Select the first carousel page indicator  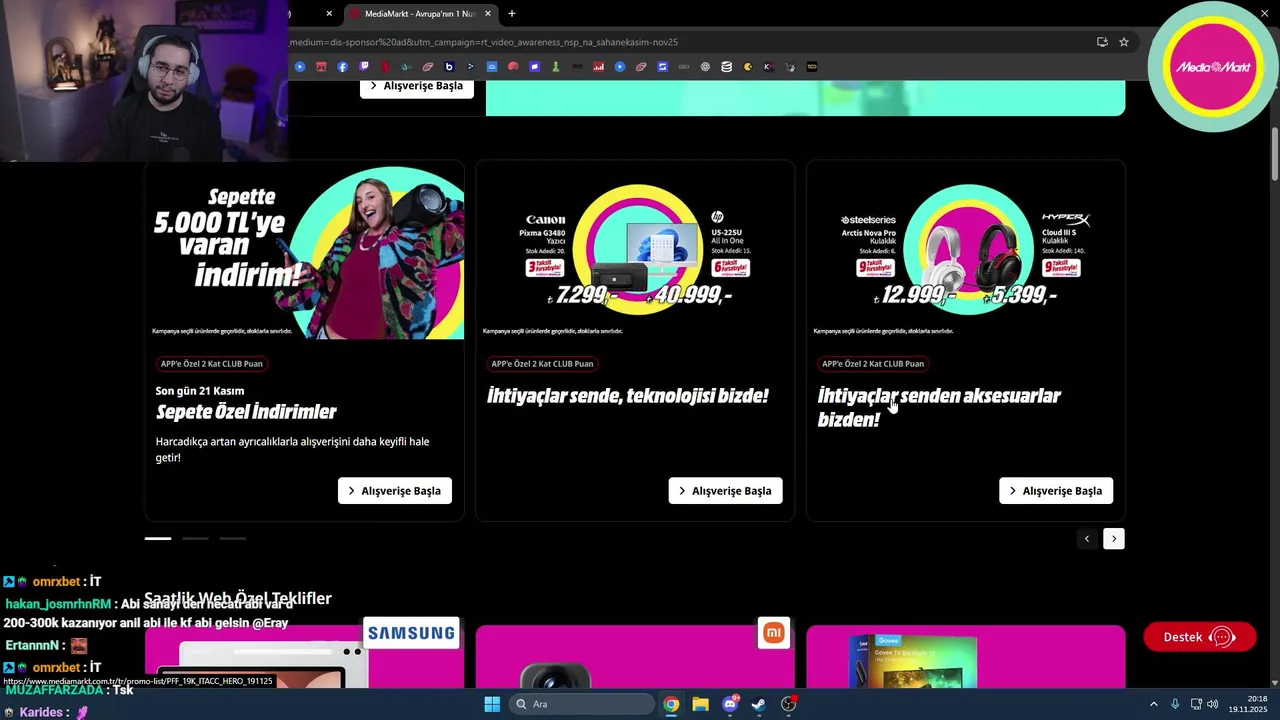[158, 539]
